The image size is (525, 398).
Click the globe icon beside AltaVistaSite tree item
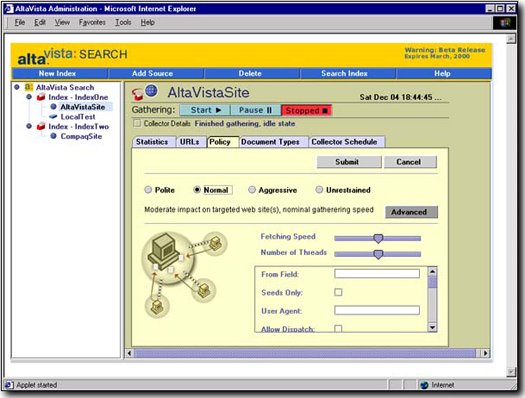click(x=53, y=107)
